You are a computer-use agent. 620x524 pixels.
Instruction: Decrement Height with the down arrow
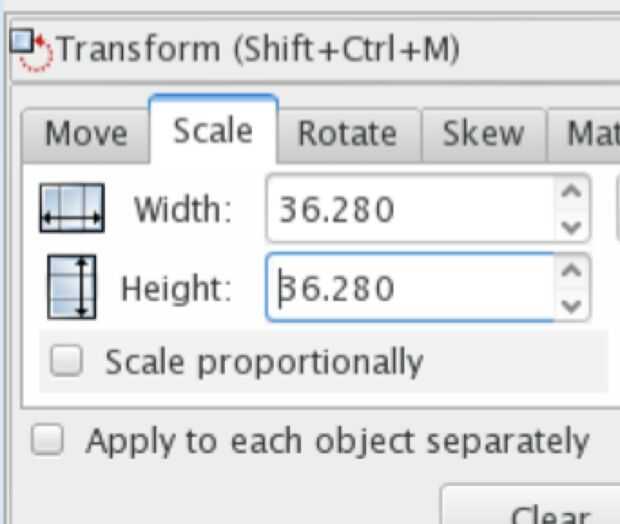coord(571,306)
